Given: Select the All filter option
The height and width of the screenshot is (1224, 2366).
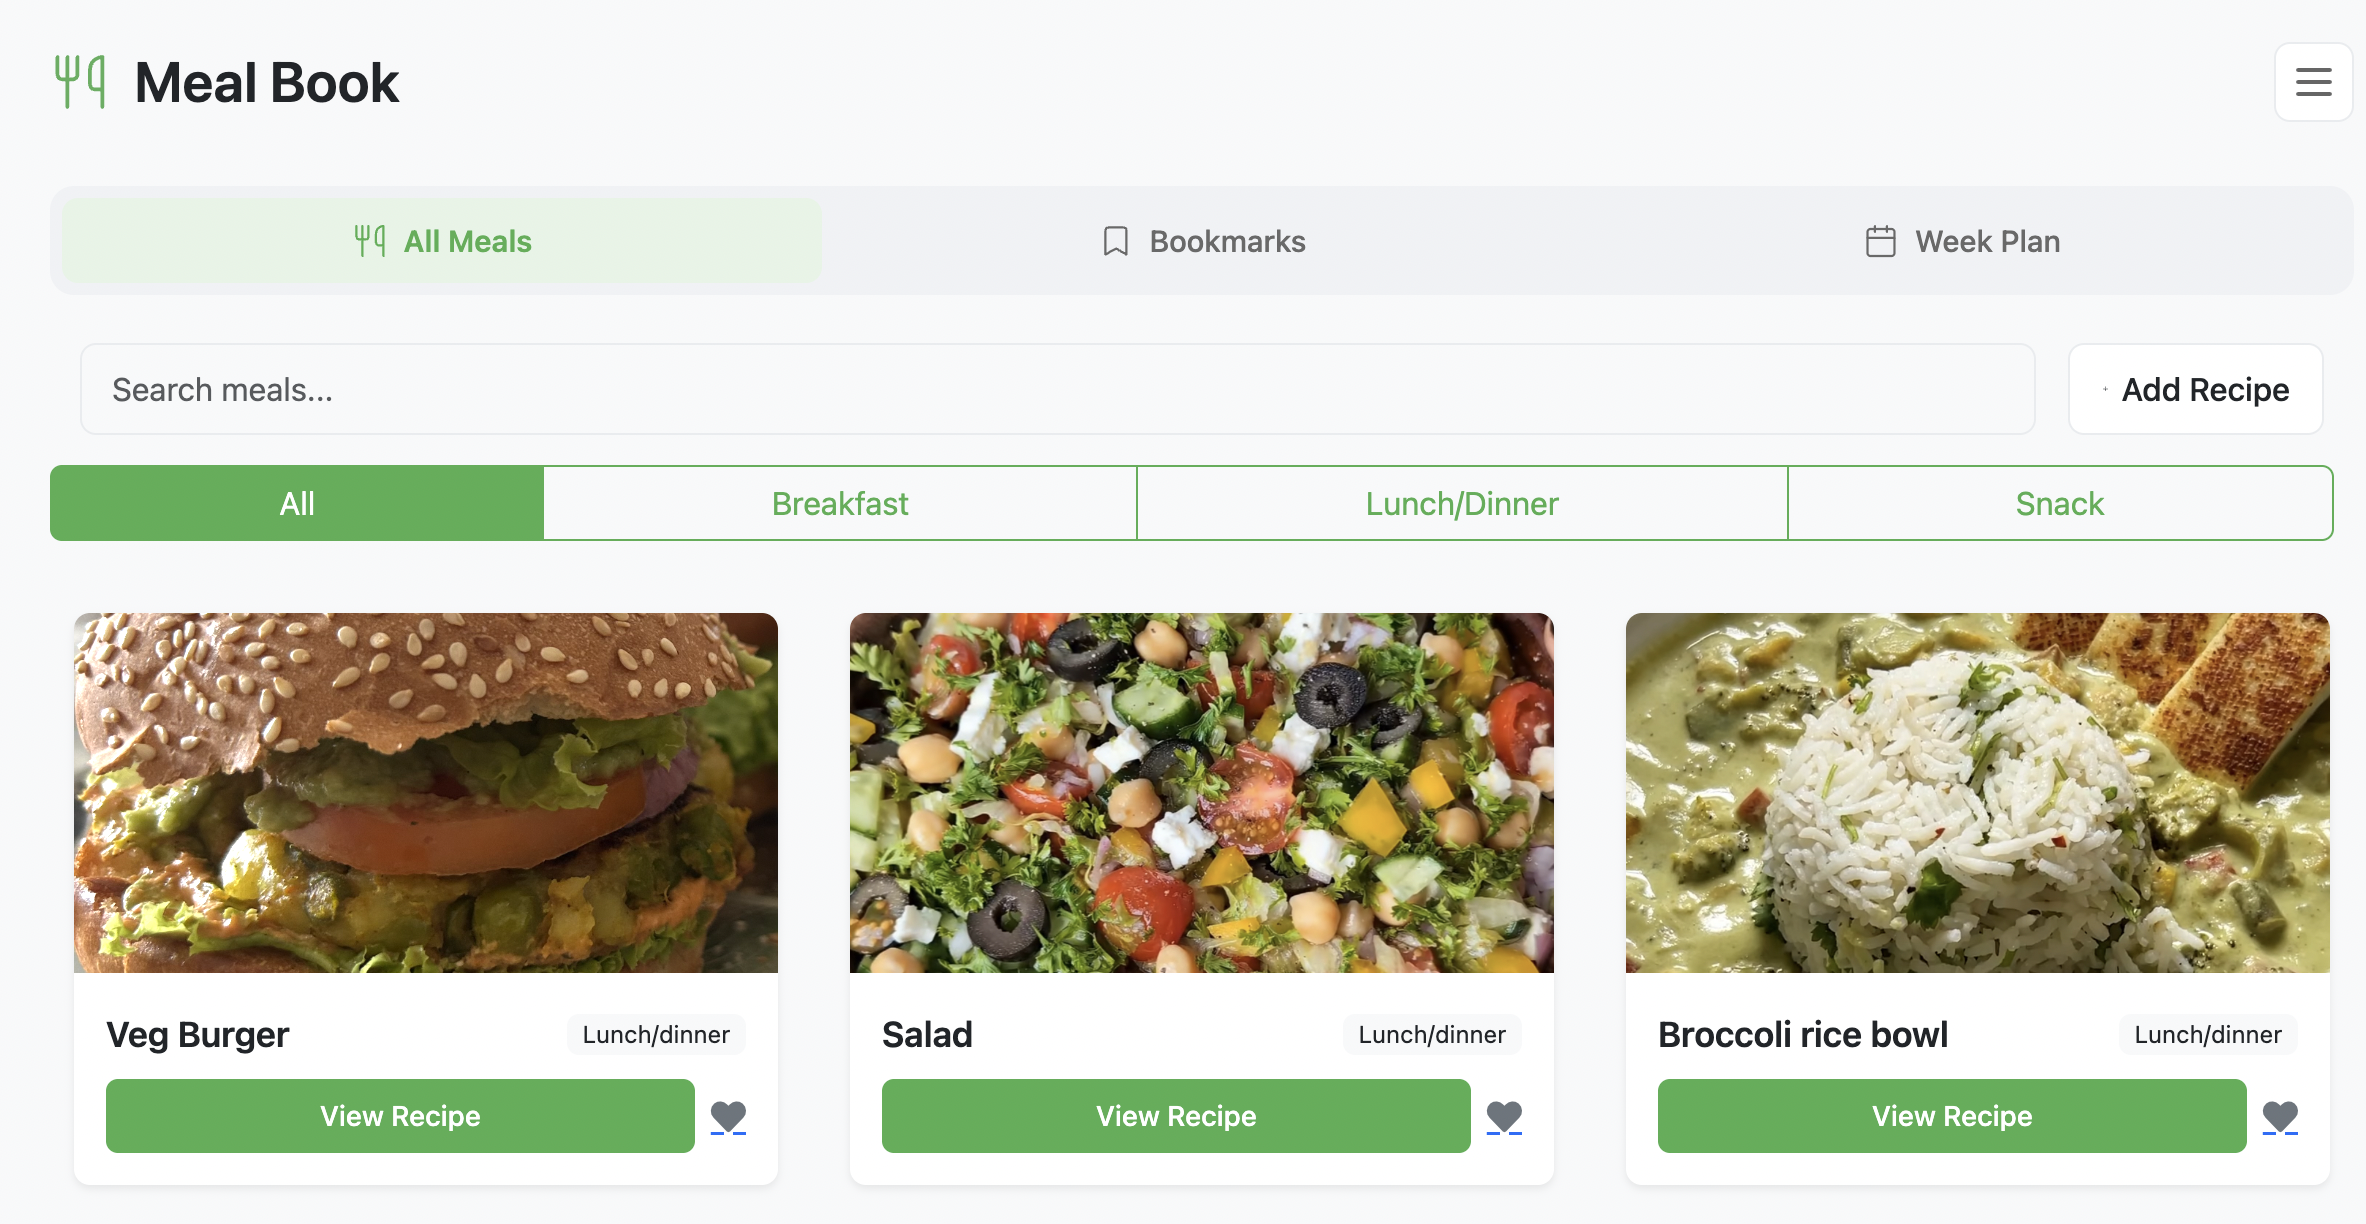Looking at the screenshot, I should [x=297, y=503].
